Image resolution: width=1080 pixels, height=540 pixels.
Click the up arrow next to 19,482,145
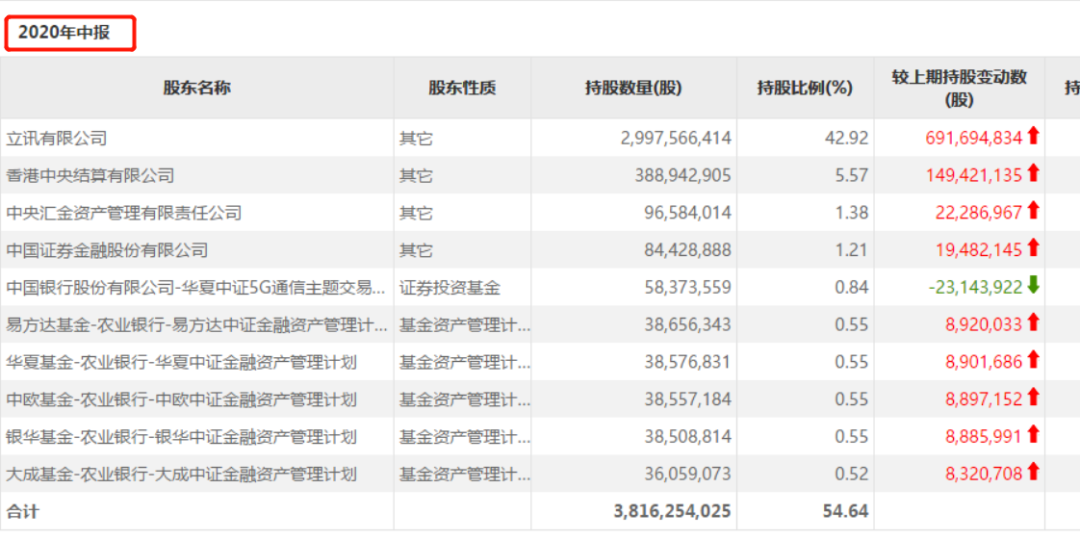(1032, 248)
